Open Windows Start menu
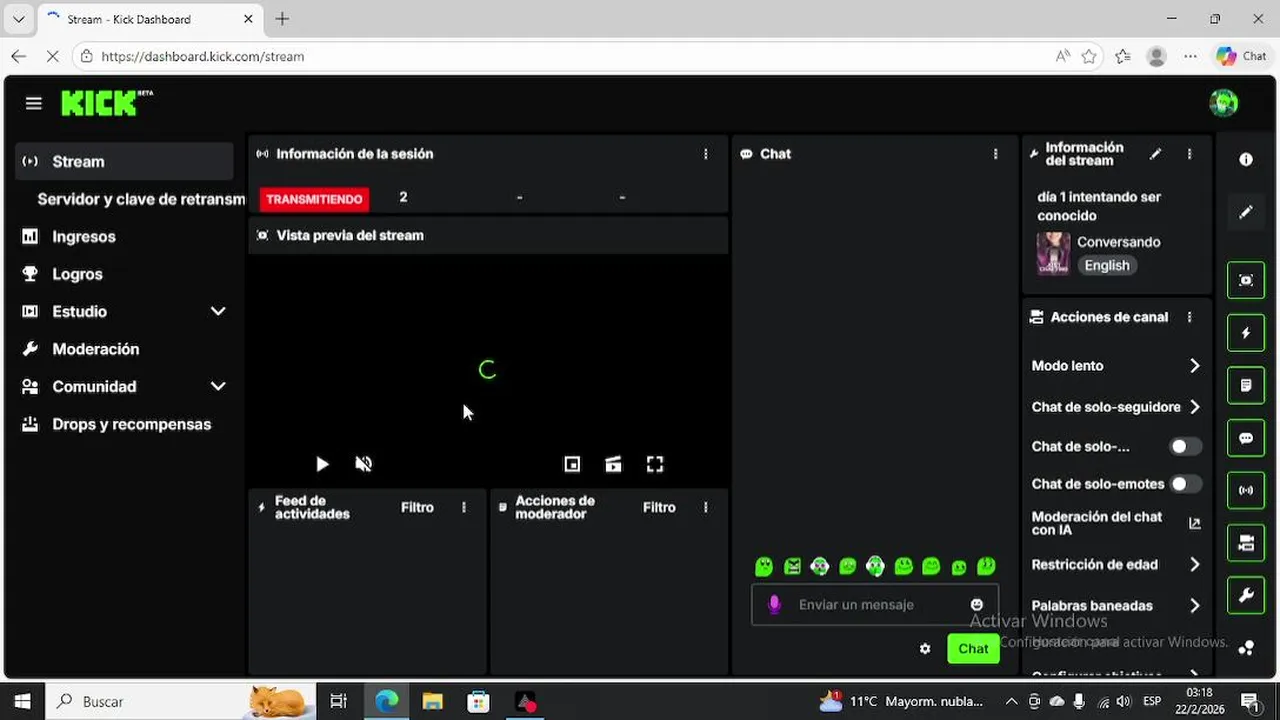Viewport: 1280px width, 720px height. click(22, 702)
